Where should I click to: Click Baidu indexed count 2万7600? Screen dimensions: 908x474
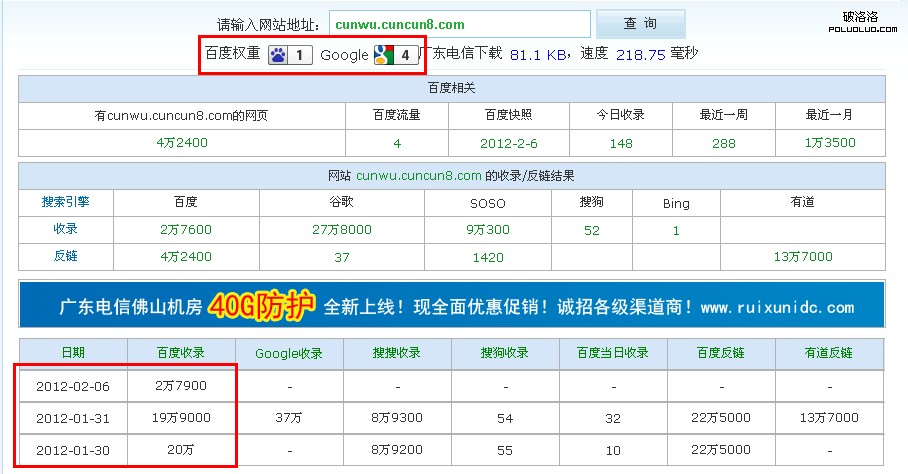pyautogui.click(x=186, y=230)
